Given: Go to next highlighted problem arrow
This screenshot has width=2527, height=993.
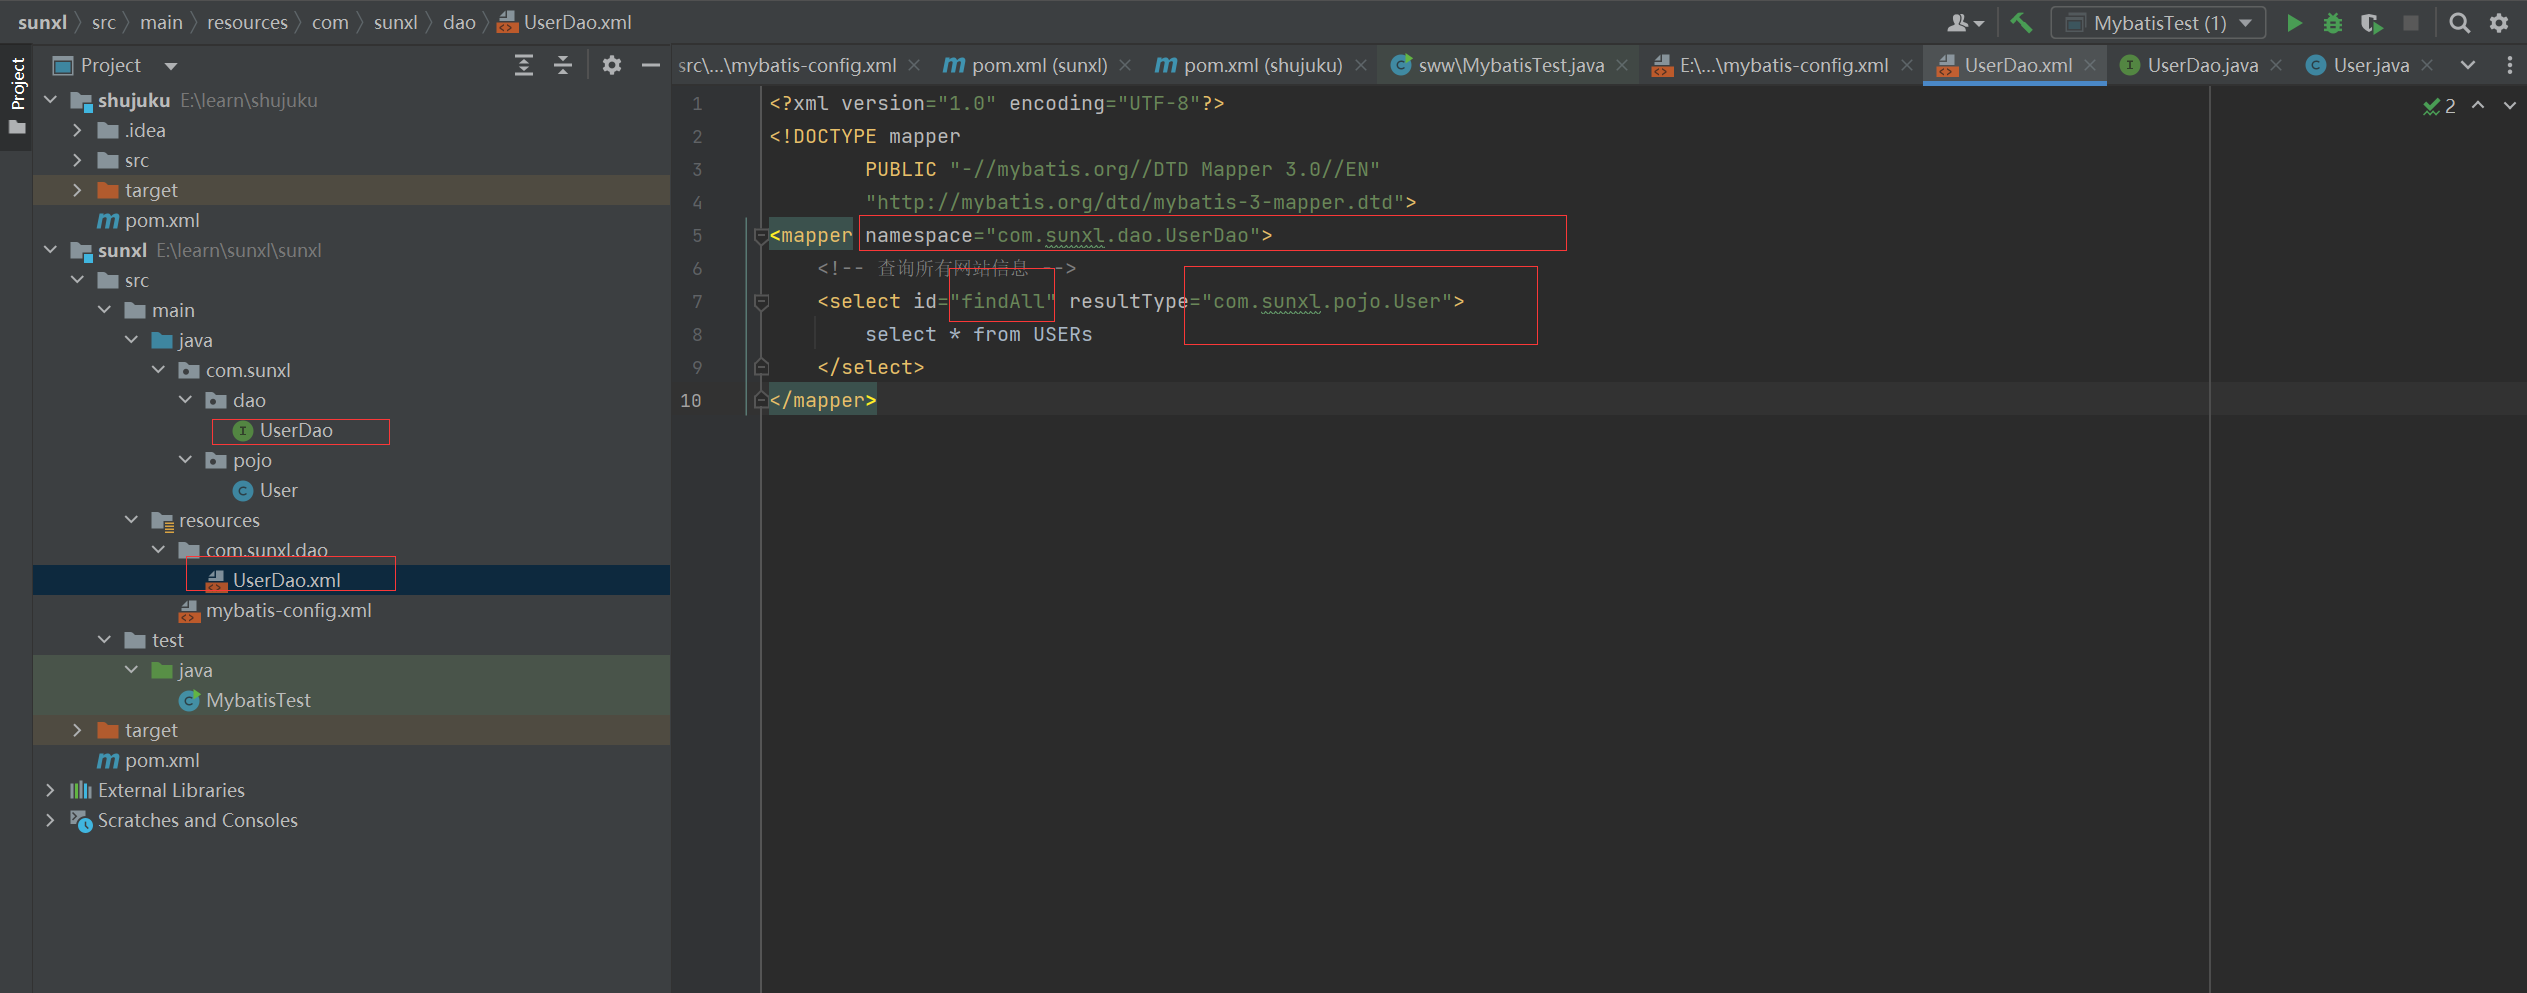Looking at the screenshot, I should [2509, 105].
